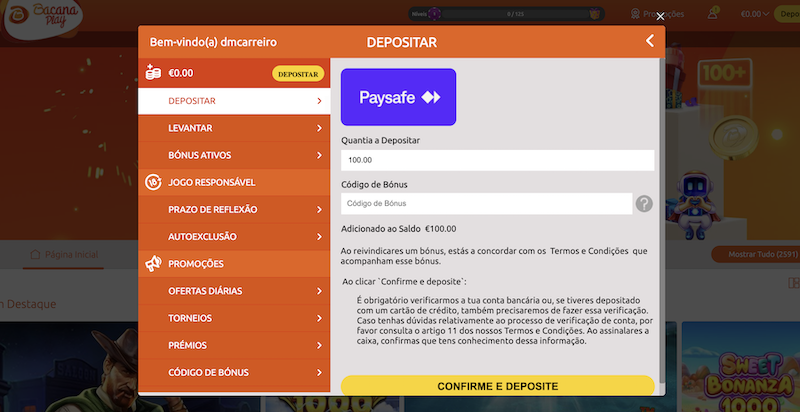Open the Sweet Bonanza 1000 game
This screenshot has width=800, height=412.
[741, 366]
